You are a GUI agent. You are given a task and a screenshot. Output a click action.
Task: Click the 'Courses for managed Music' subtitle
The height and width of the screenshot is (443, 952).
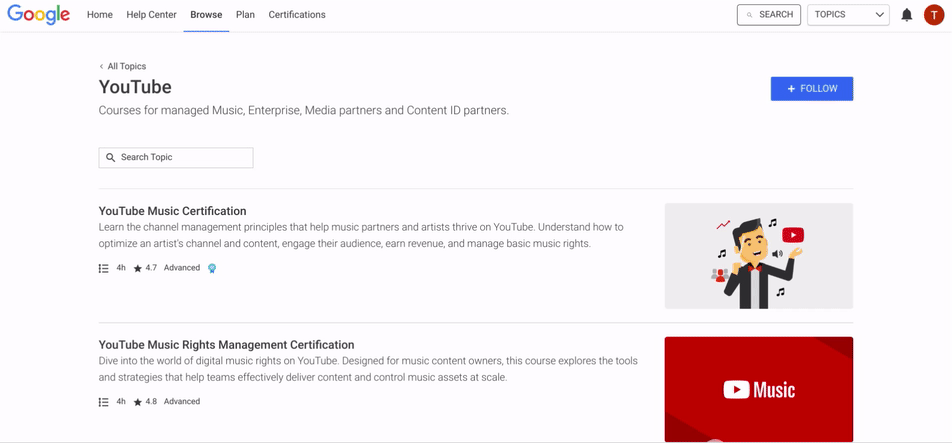pos(304,111)
